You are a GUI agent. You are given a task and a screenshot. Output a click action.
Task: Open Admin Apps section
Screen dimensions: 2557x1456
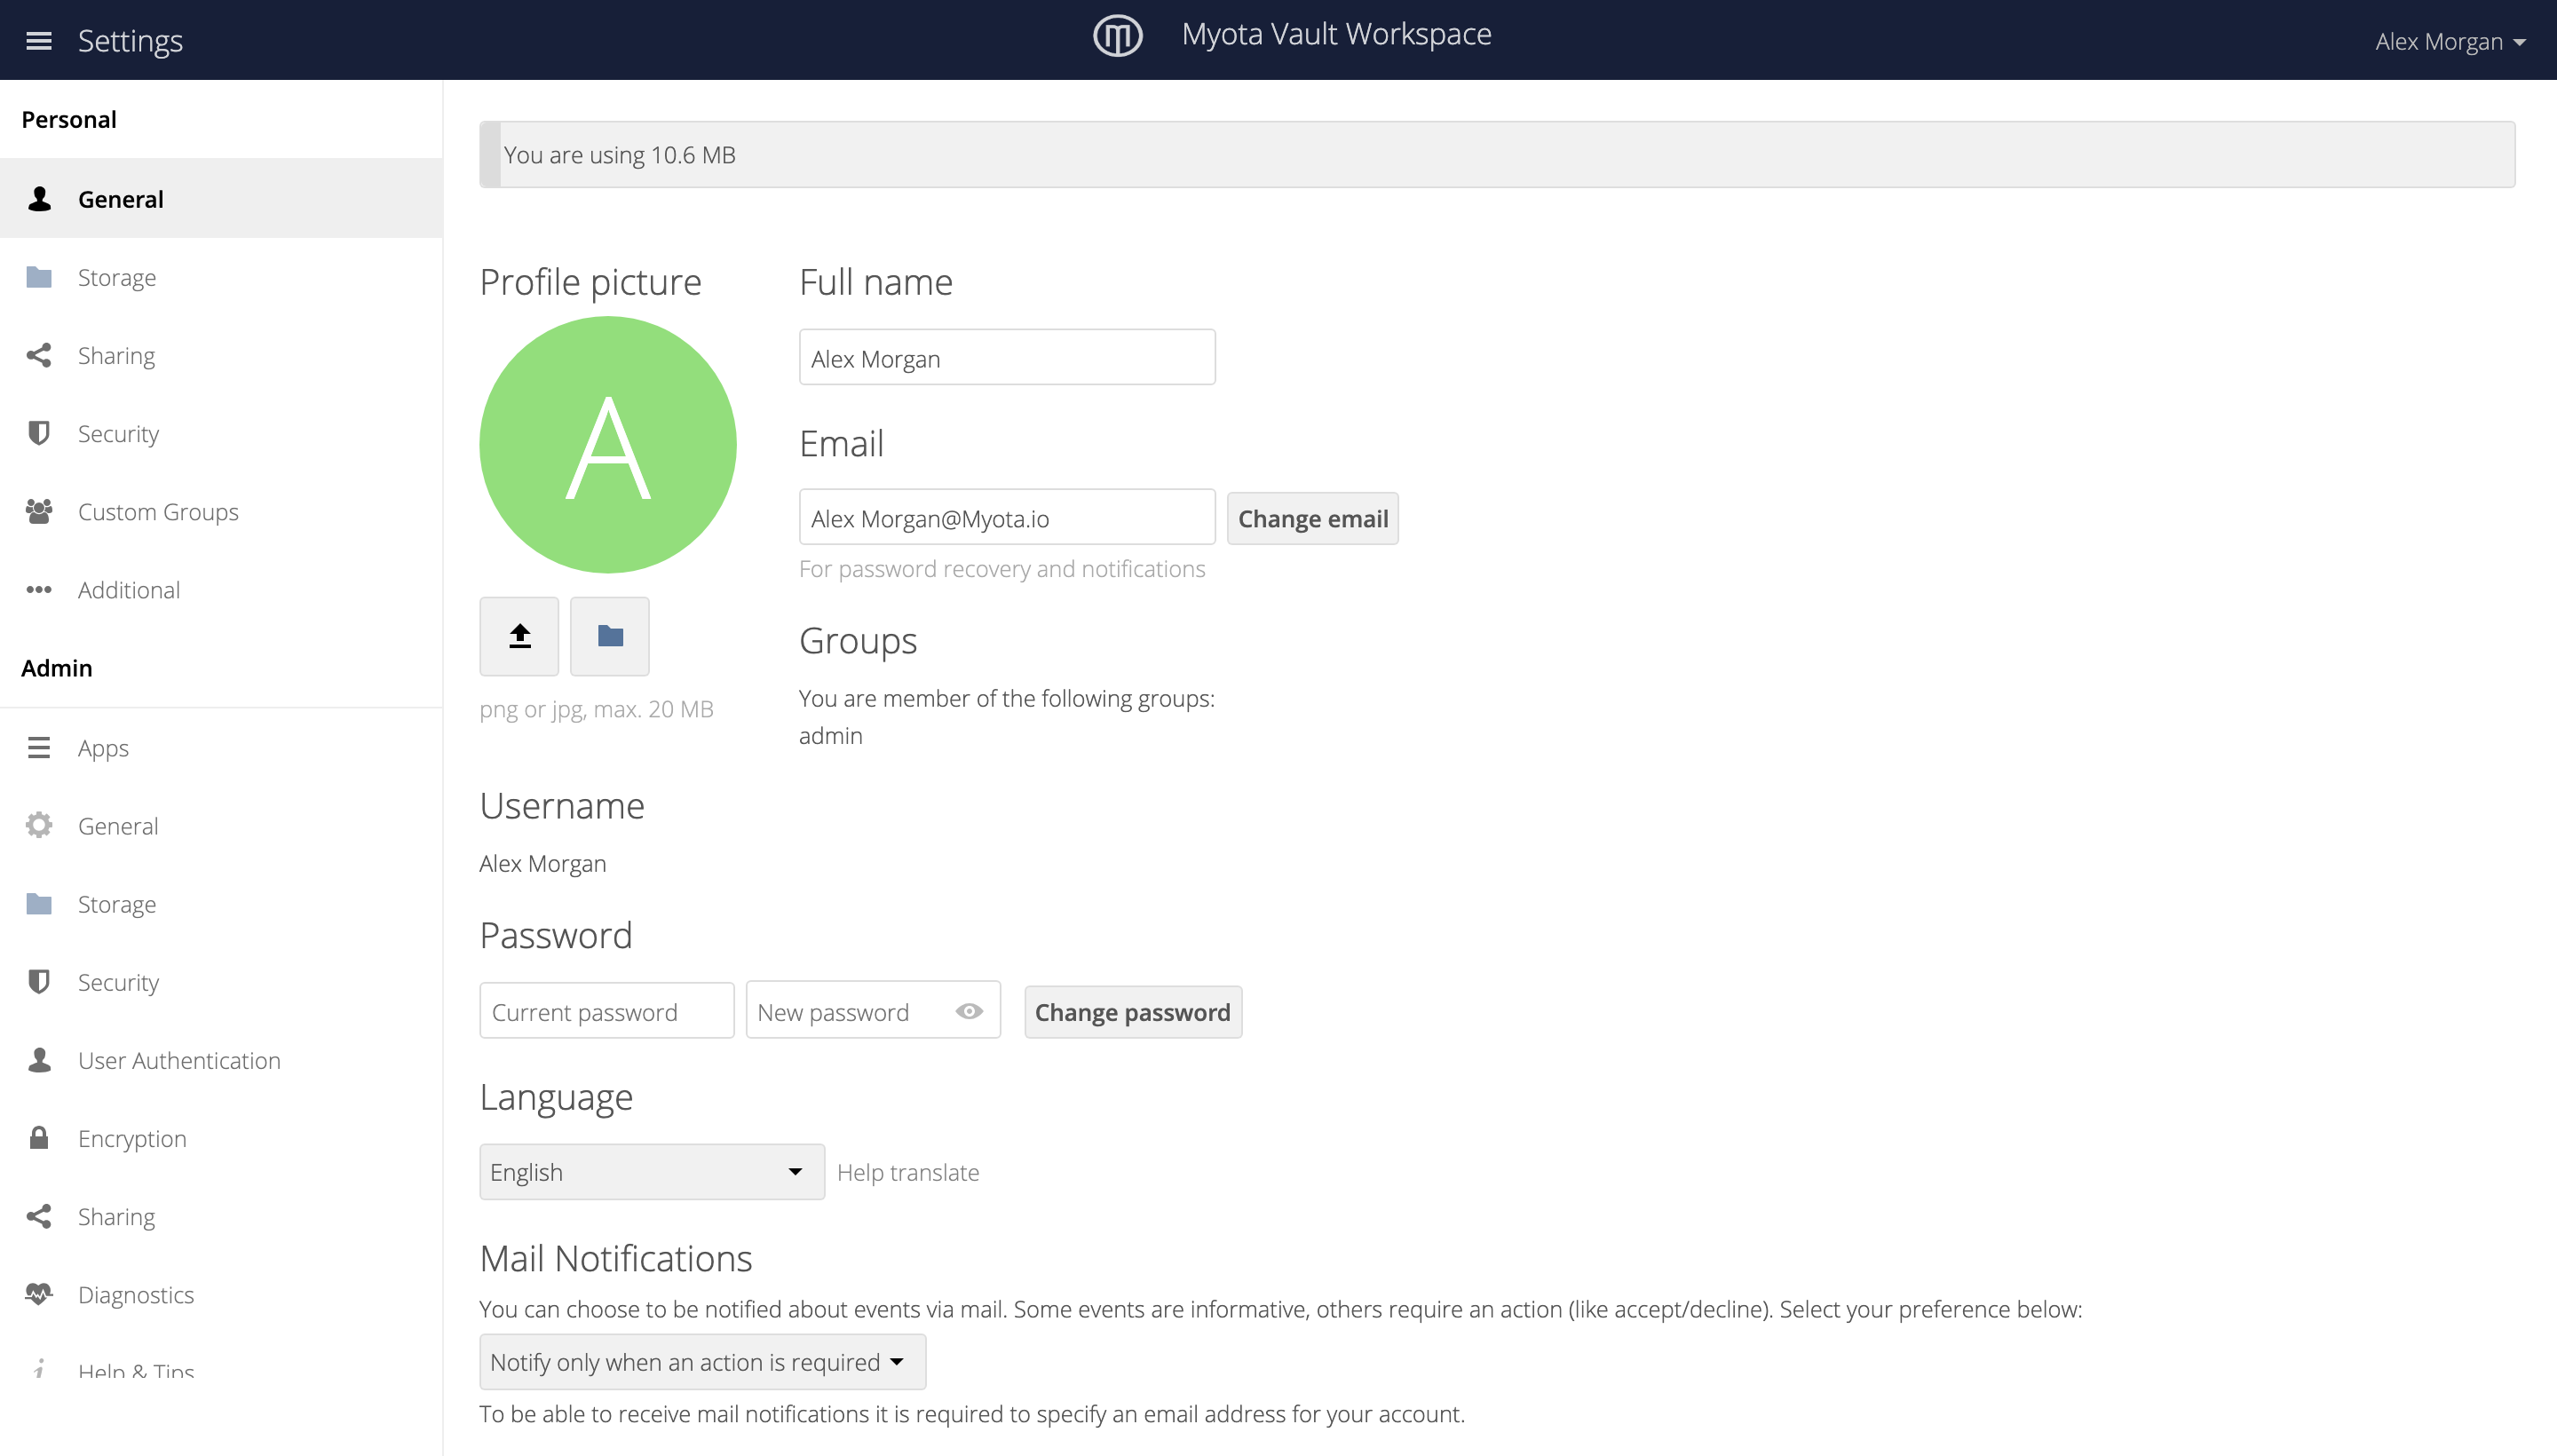[x=221, y=747]
